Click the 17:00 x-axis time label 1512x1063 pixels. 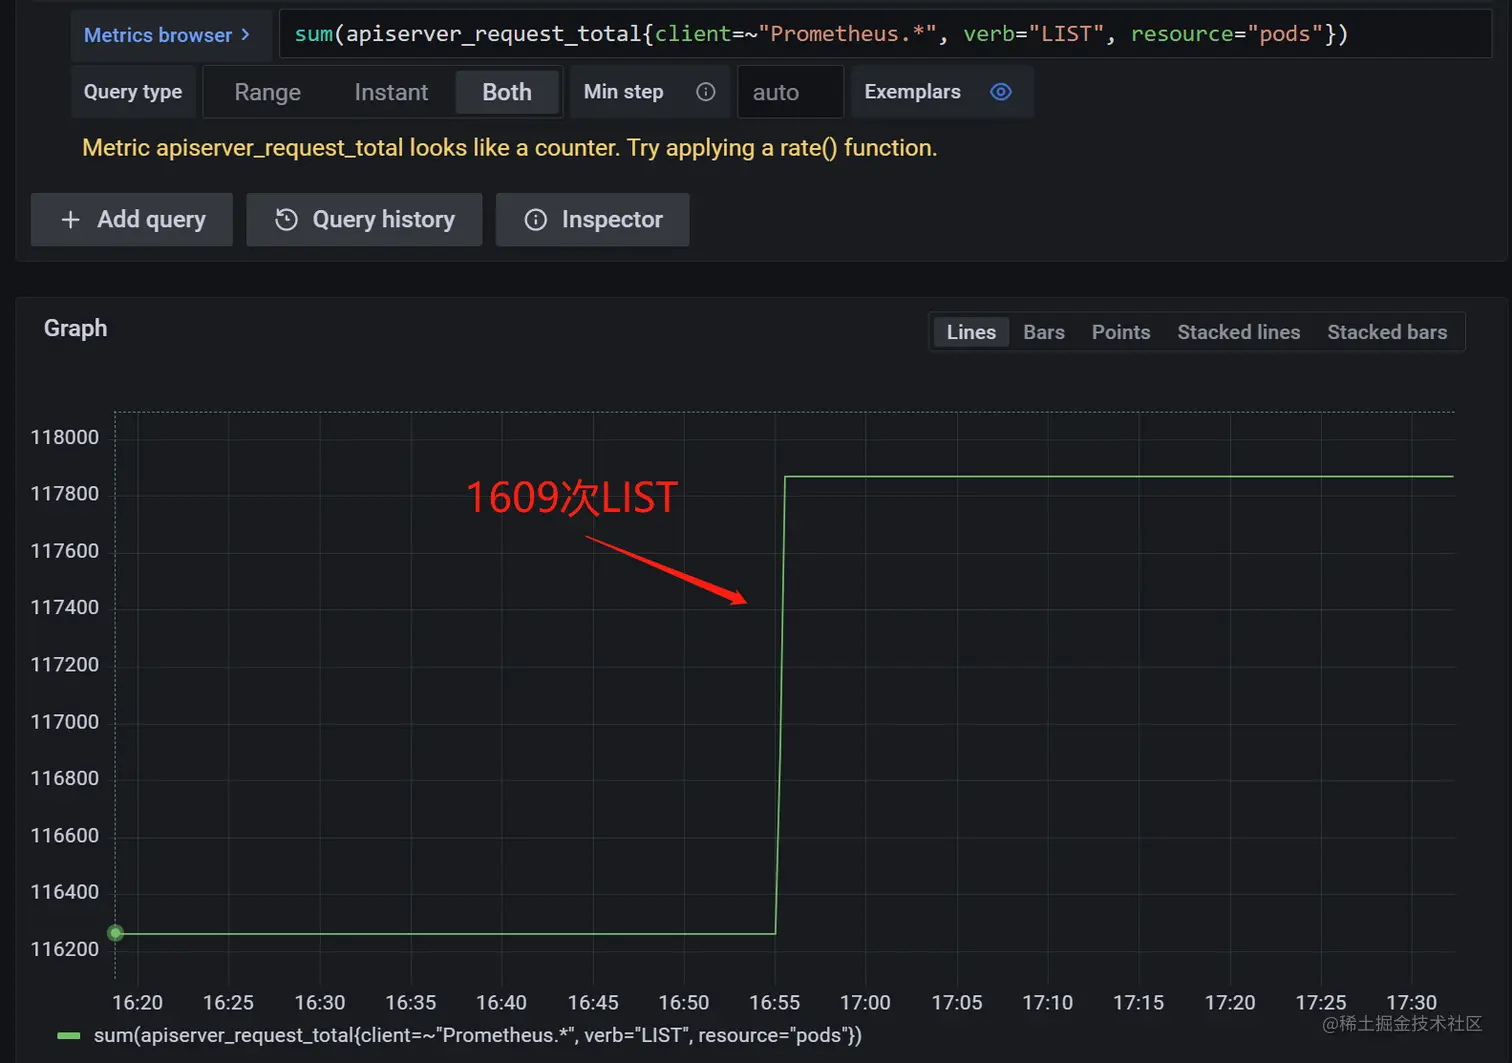point(865,1003)
